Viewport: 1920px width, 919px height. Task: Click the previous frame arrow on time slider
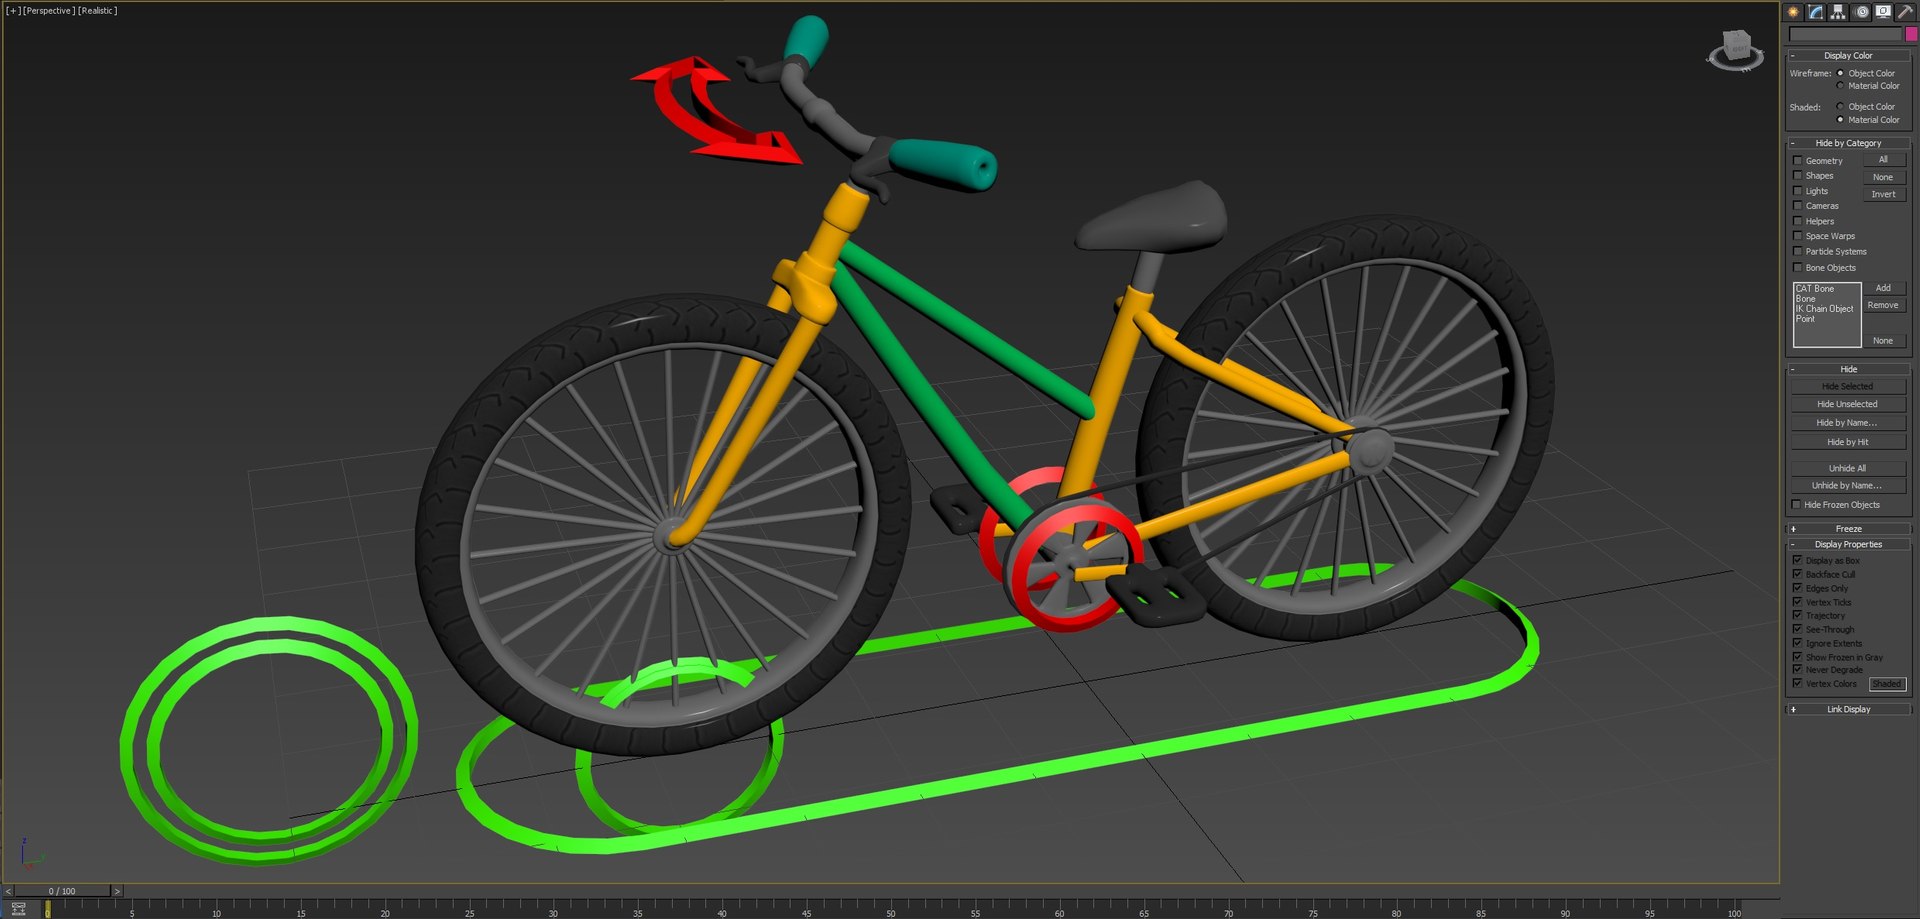coord(9,890)
